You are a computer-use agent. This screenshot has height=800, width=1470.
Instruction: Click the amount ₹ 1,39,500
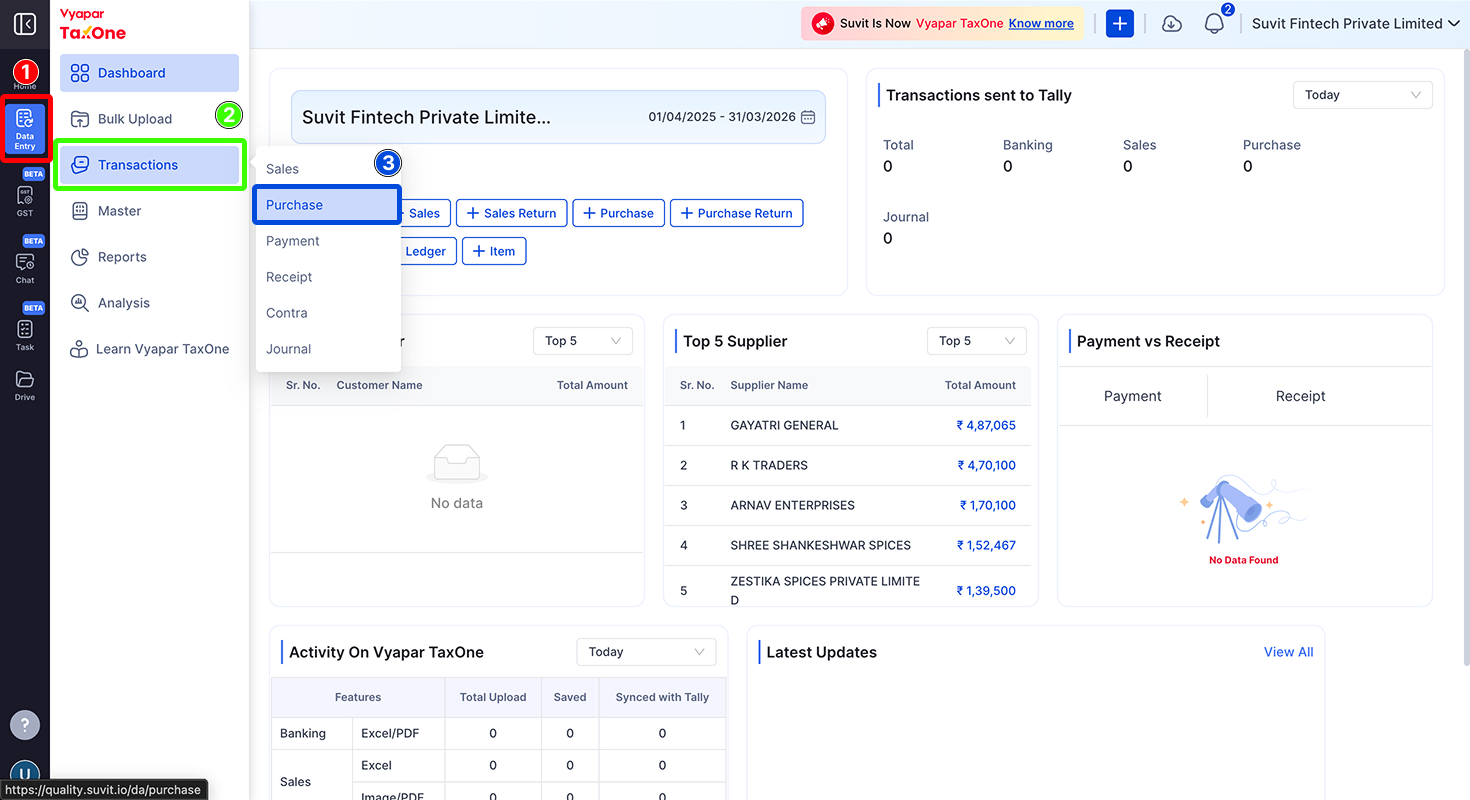click(986, 590)
